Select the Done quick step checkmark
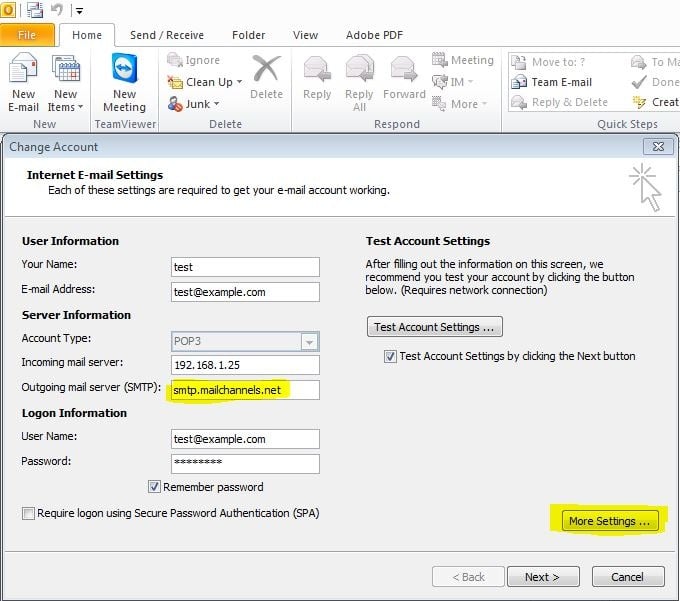 point(639,82)
